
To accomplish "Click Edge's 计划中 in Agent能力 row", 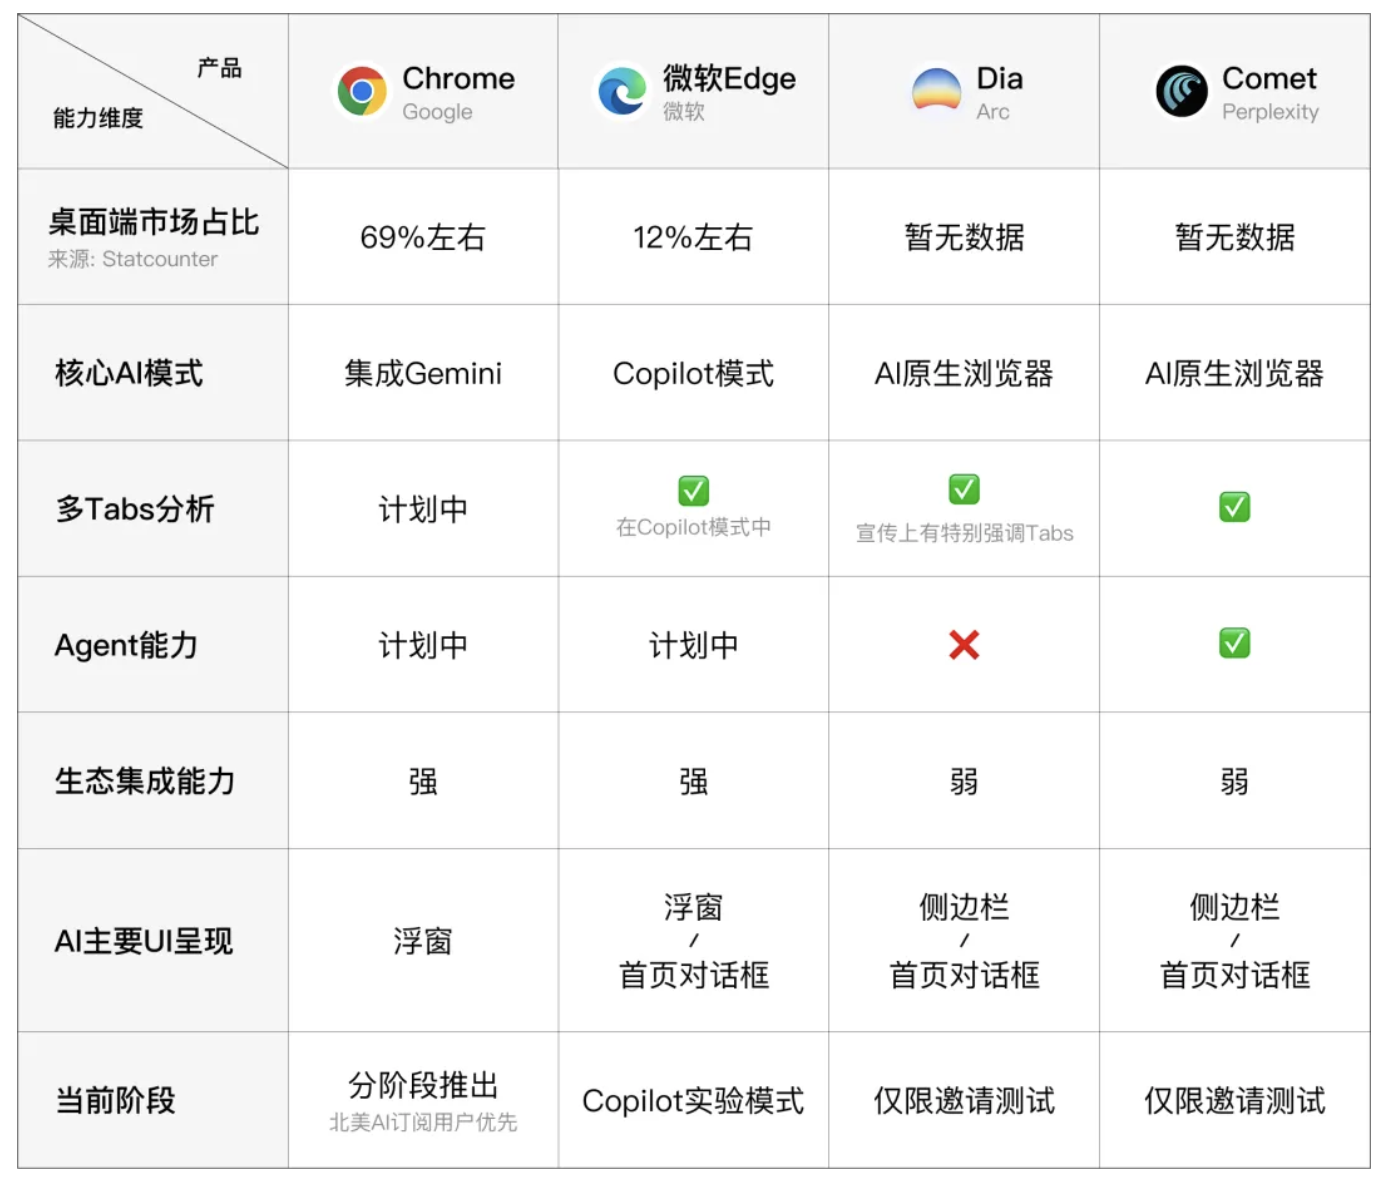I will click(x=693, y=645).
